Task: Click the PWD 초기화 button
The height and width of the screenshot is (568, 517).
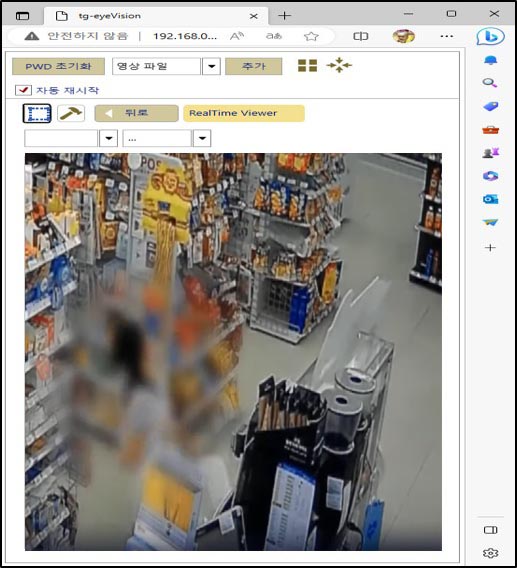Action: coord(58,66)
